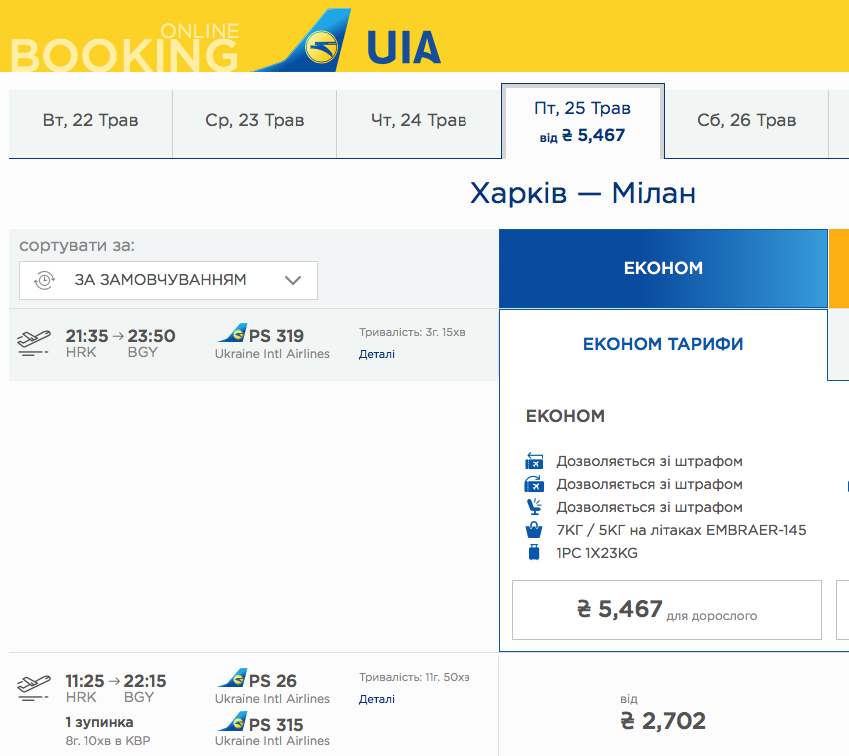Click the seat selection icon
This screenshot has width=849, height=756.
tap(533, 507)
